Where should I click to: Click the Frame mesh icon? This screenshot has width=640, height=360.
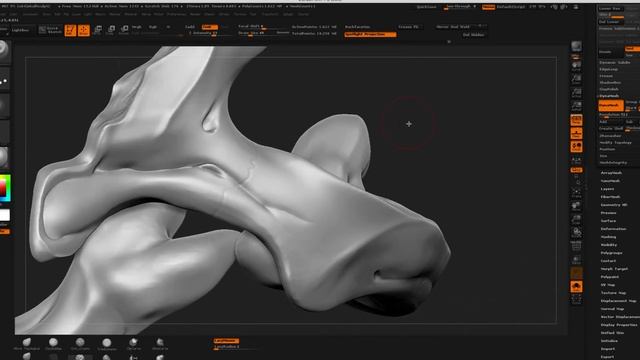576,193
